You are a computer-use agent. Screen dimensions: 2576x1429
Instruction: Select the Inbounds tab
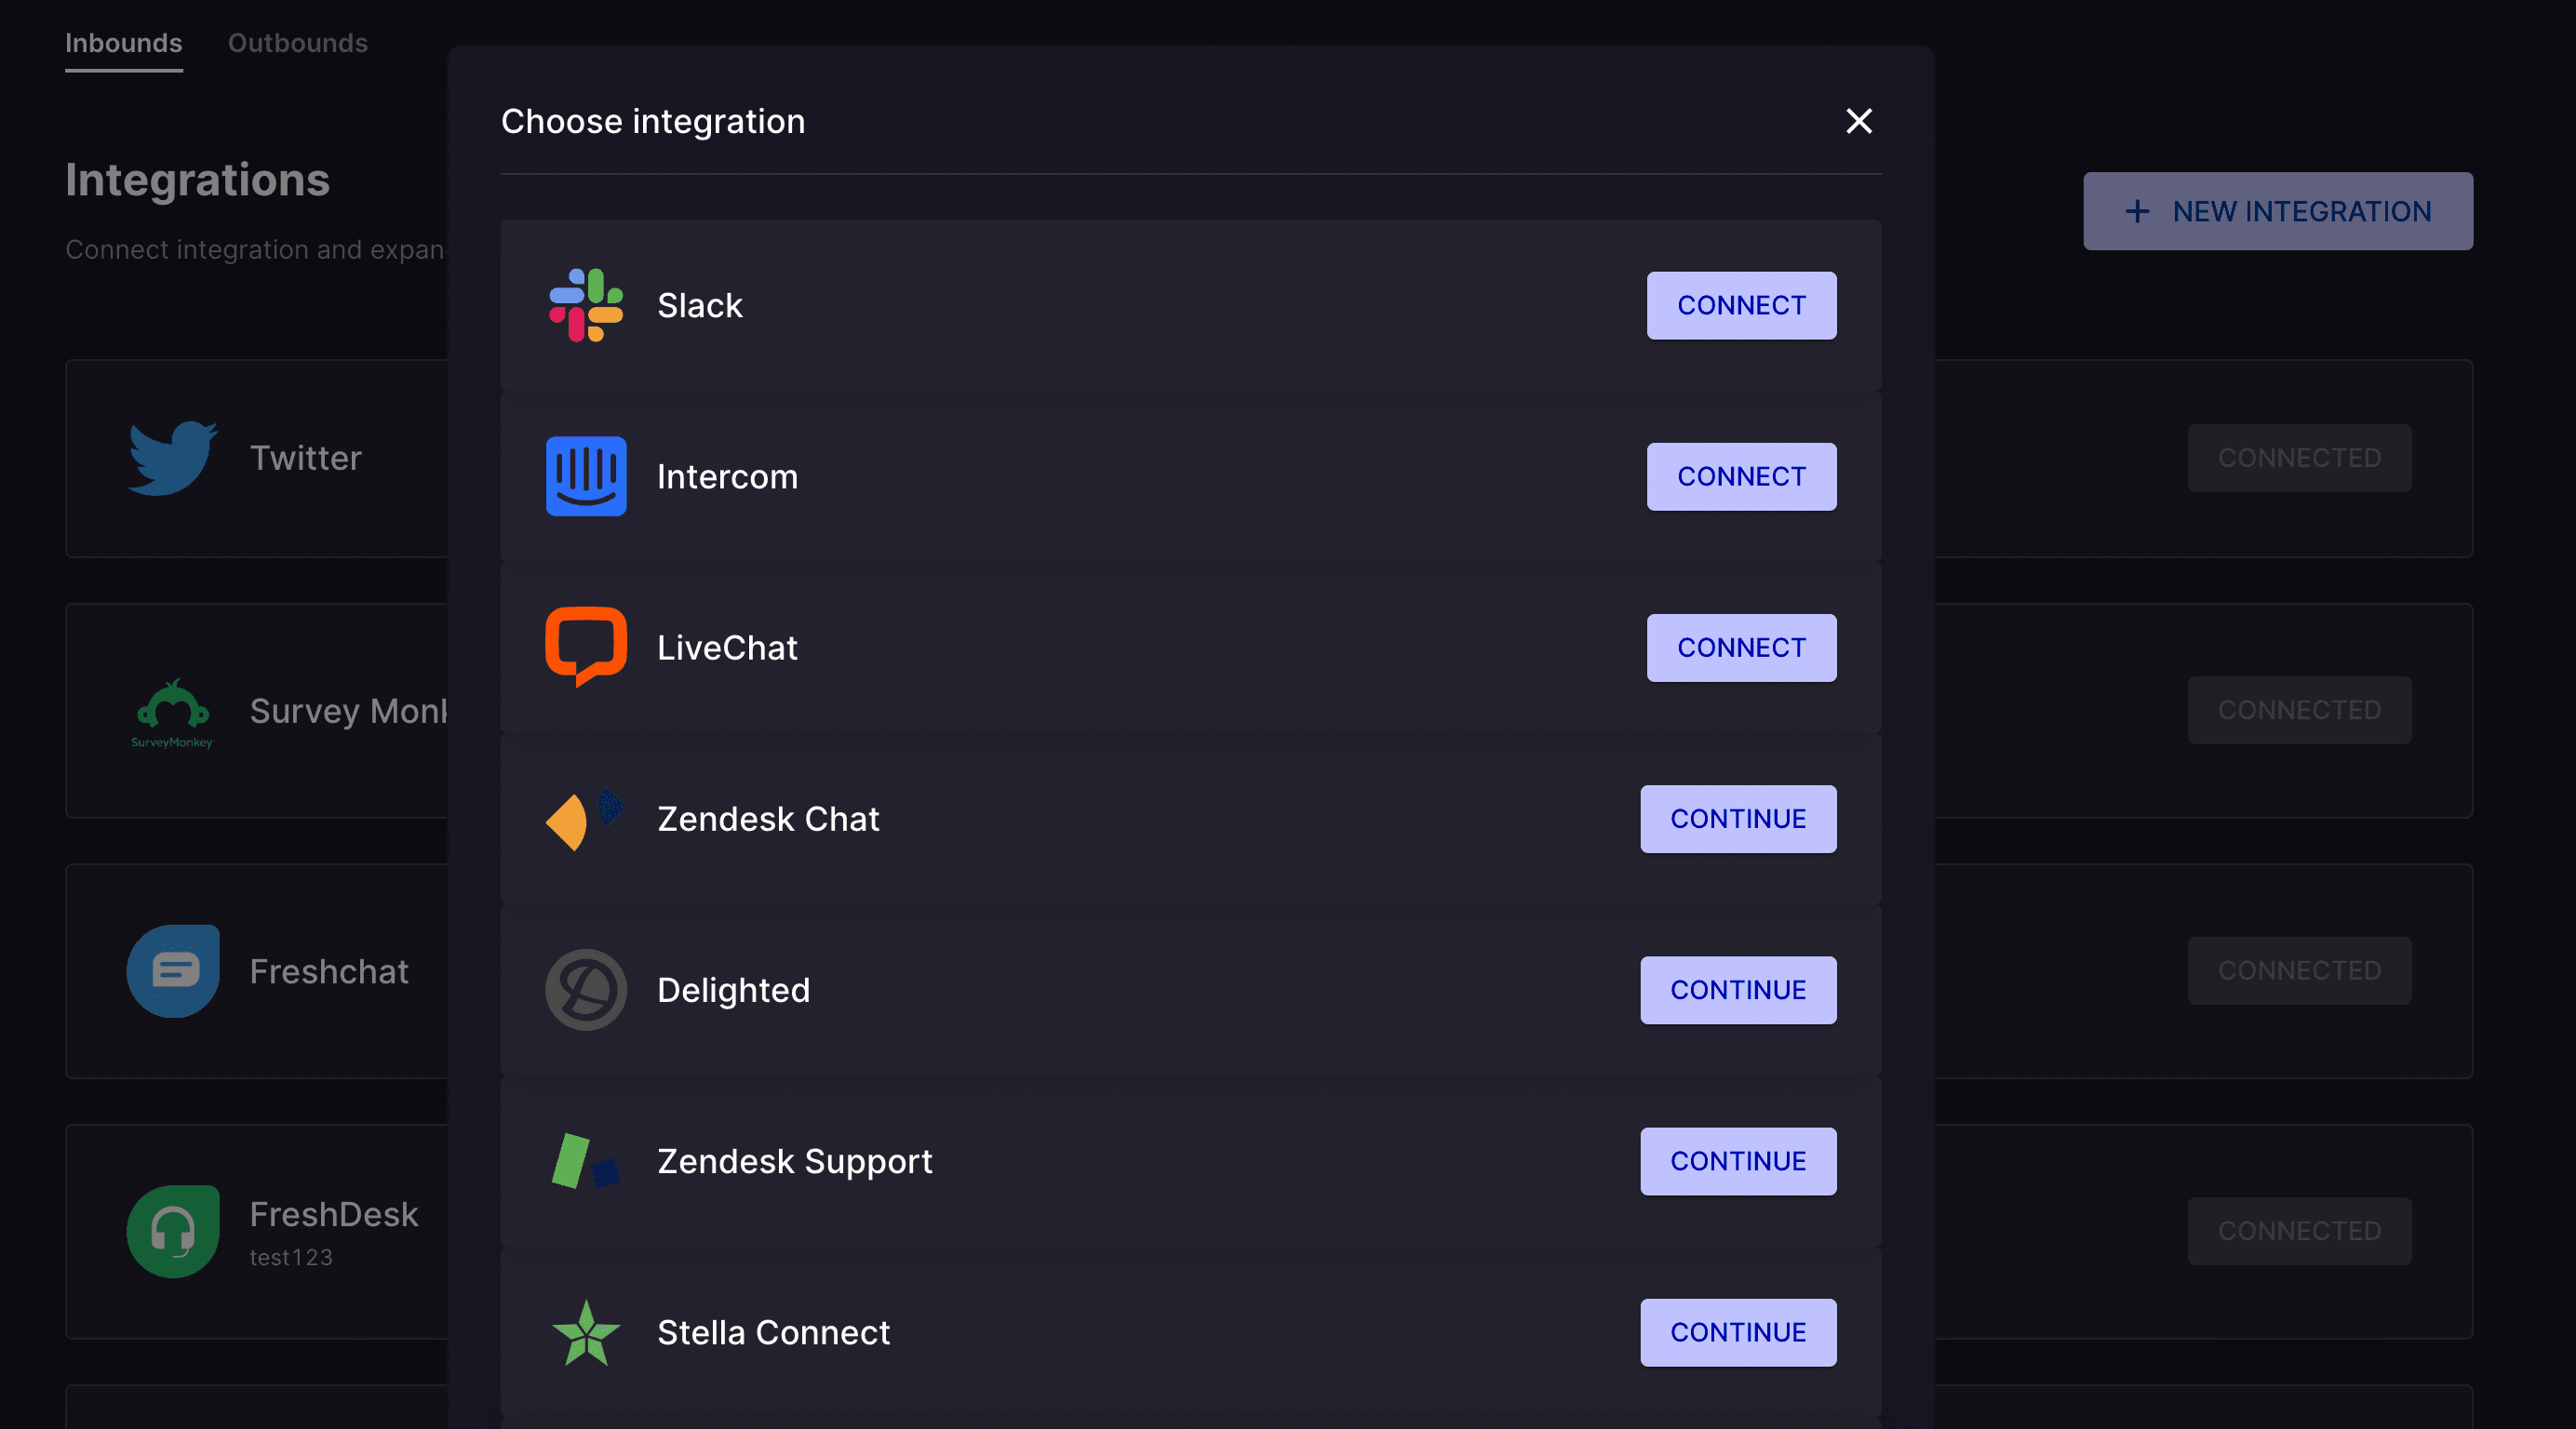(x=123, y=43)
